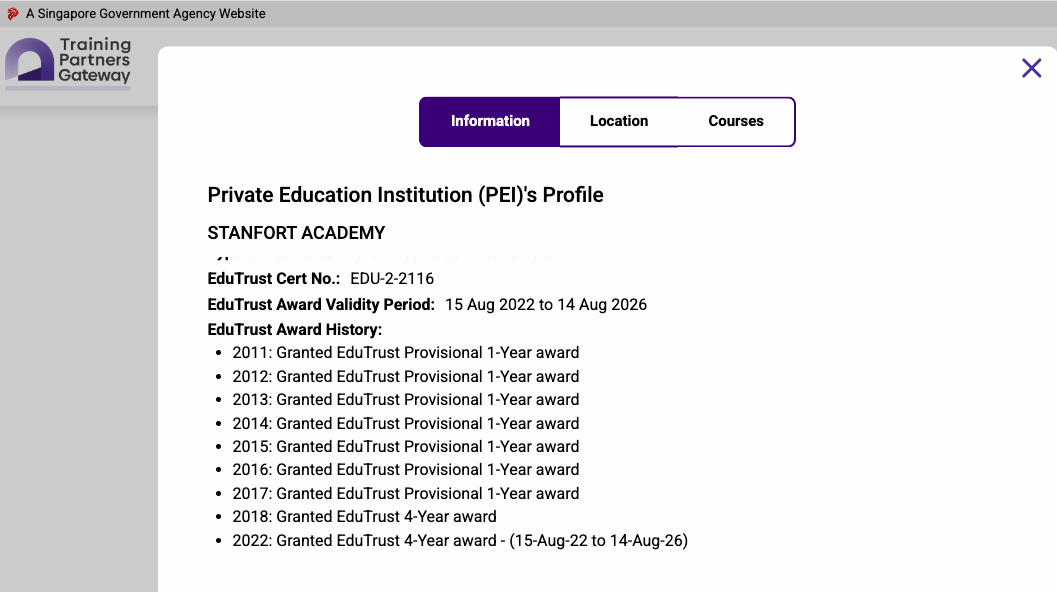Image resolution: width=1057 pixels, height=592 pixels.
Task: Select the Information tab
Action: [x=490, y=121]
